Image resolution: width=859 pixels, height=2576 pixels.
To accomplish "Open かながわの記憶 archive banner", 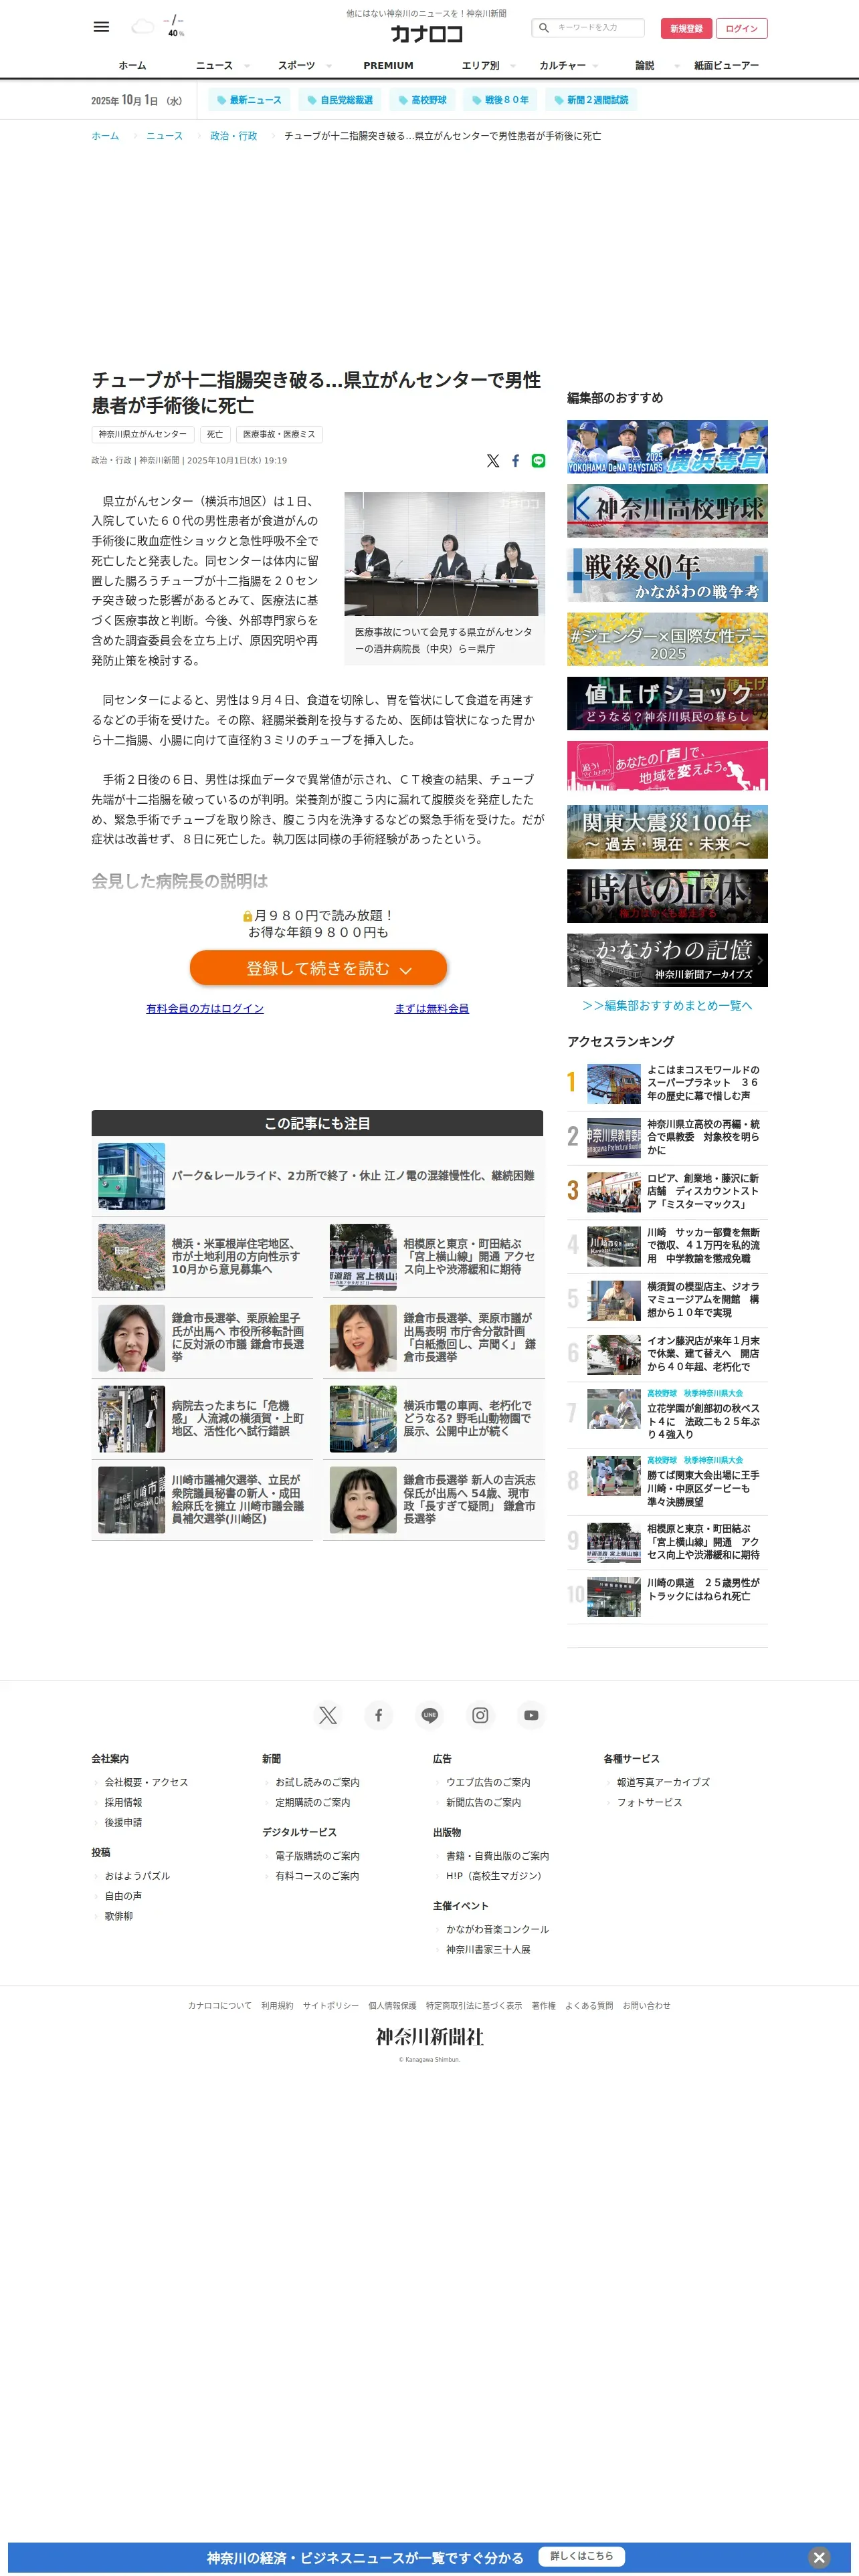I will (x=667, y=960).
